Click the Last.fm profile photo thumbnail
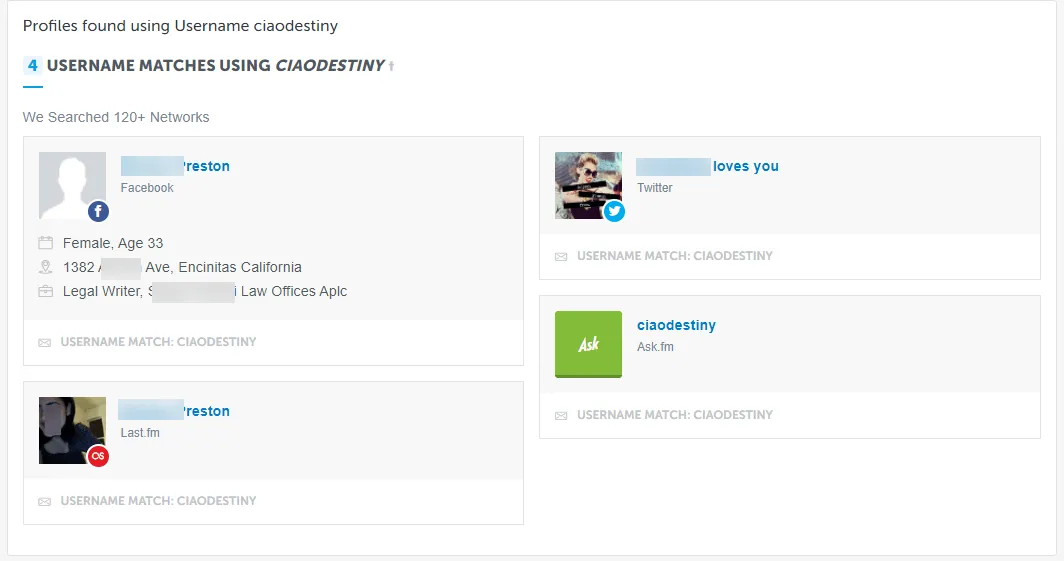 [70, 428]
